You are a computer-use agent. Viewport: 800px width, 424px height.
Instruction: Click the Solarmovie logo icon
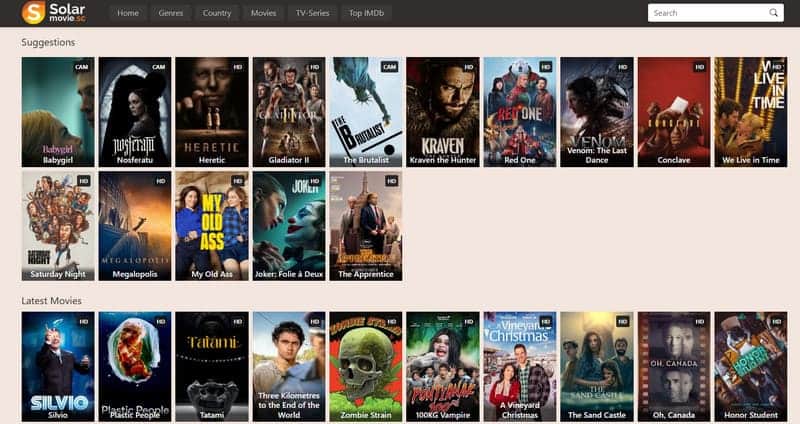click(x=34, y=13)
